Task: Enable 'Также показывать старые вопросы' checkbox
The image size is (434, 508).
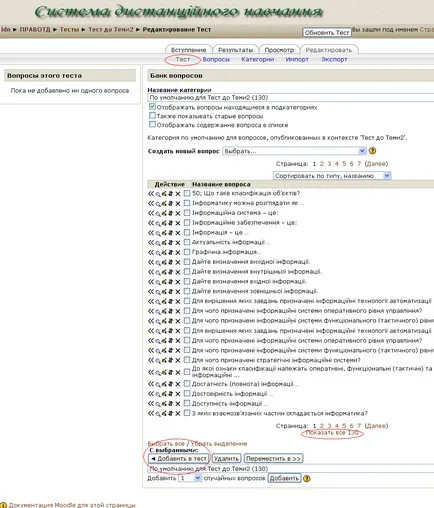Action: pyautogui.click(x=152, y=116)
